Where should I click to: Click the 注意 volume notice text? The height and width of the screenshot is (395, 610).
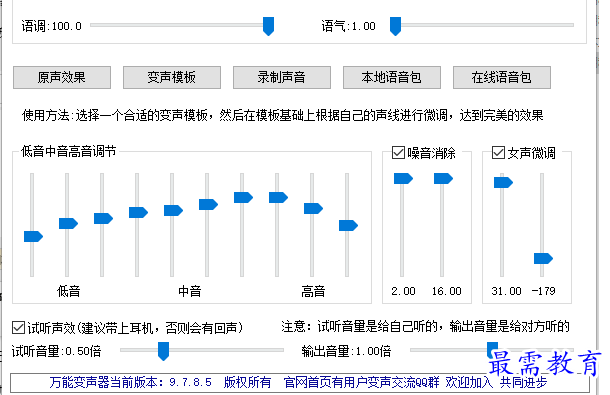point(426,327)
